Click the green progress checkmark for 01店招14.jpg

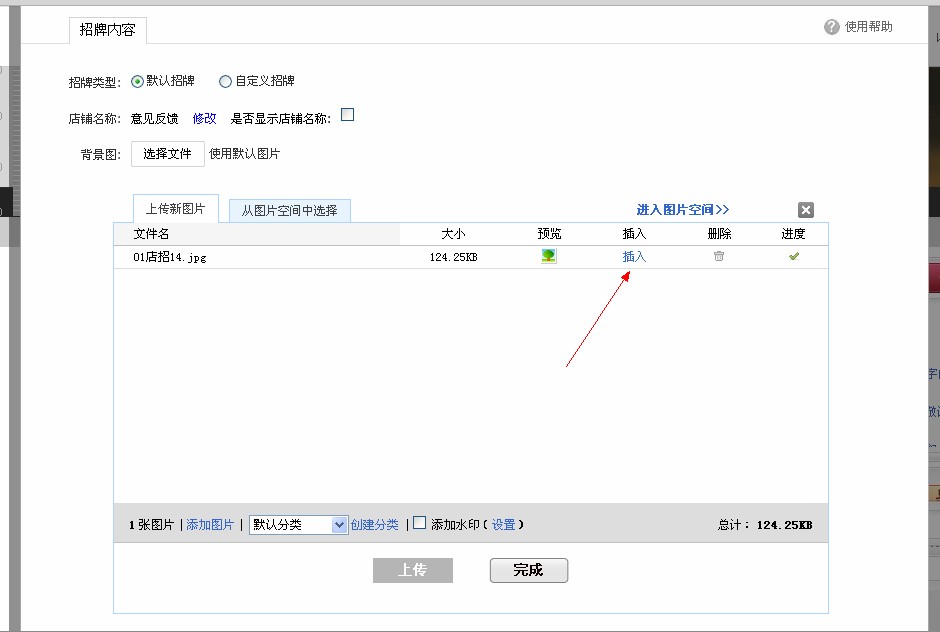click(793, 256)
